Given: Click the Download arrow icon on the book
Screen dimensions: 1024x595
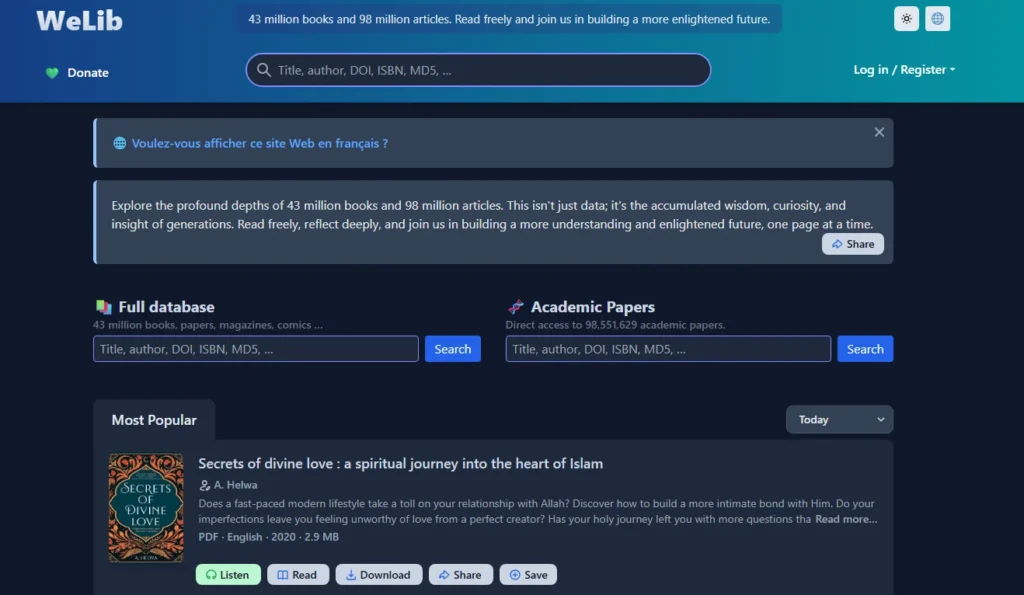Looking at the screenshot, I should (352, 574).
